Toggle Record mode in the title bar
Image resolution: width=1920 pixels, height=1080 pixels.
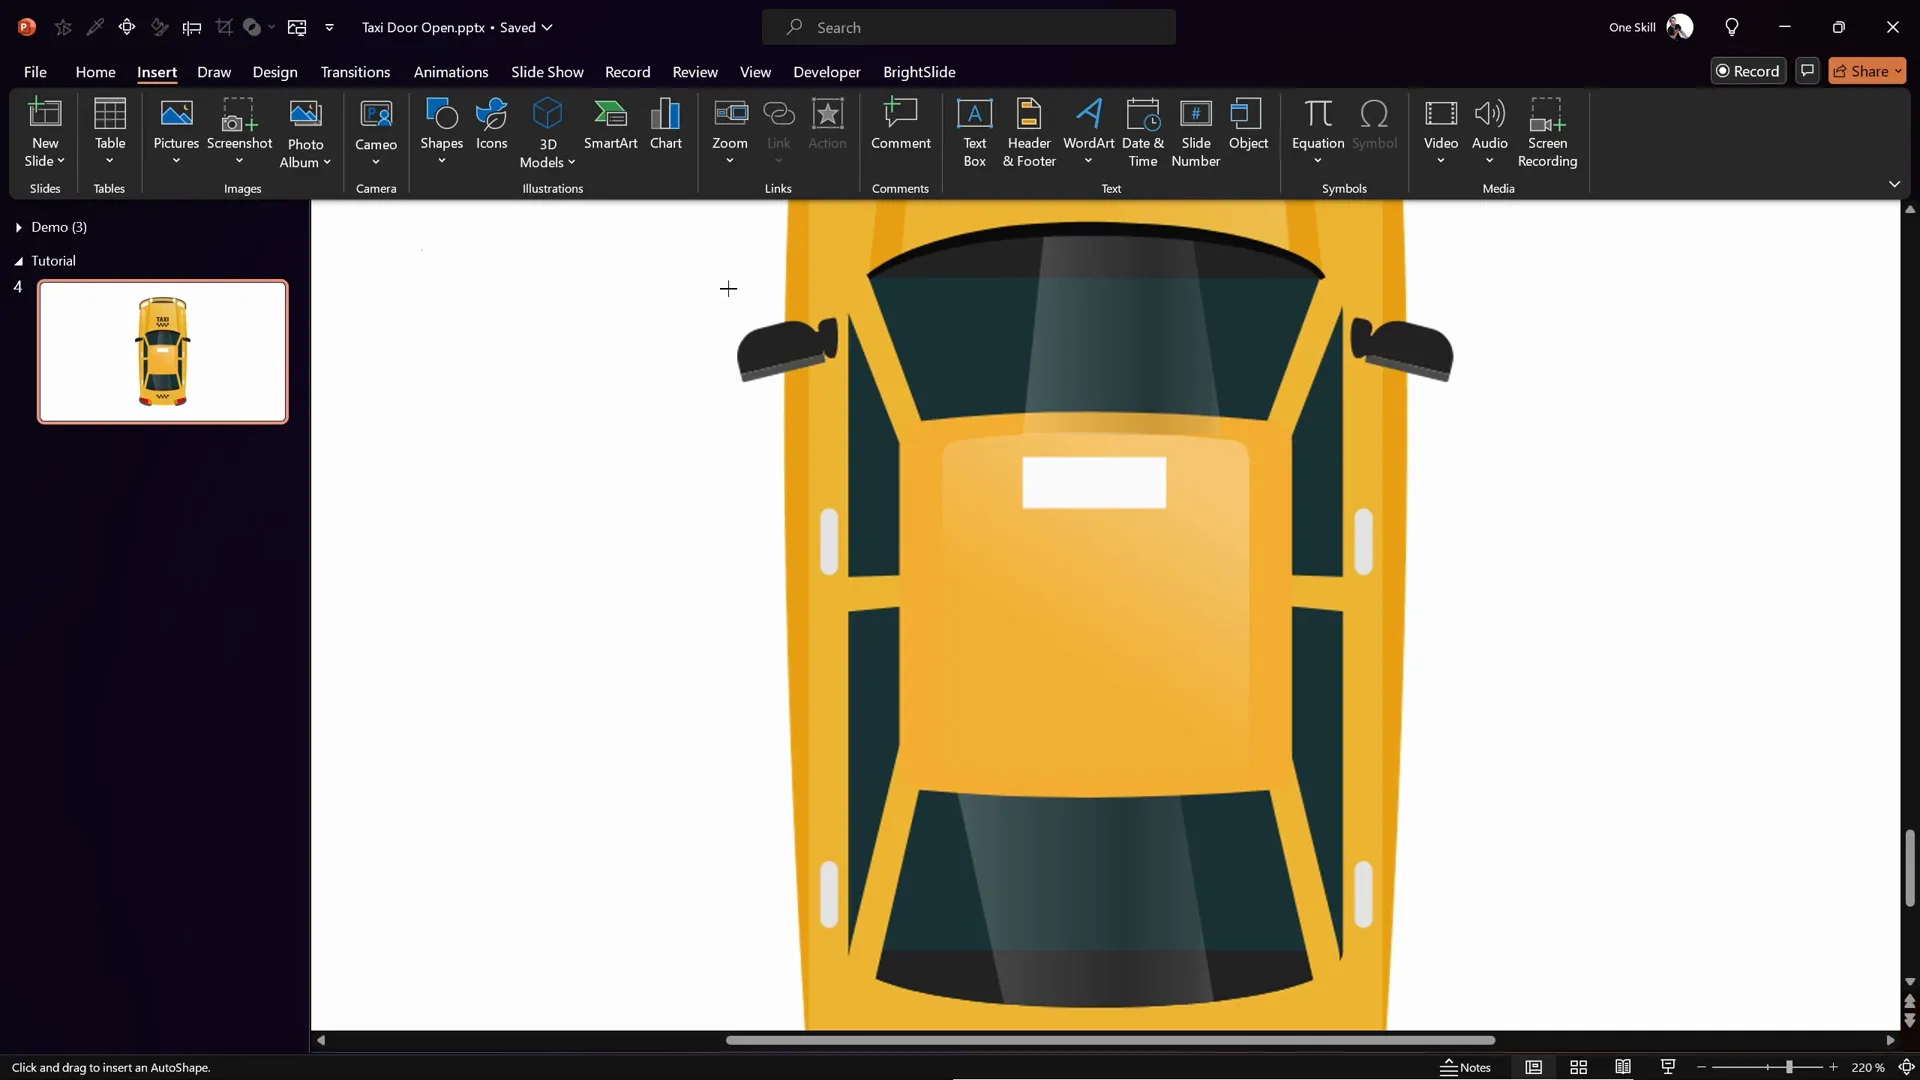1749,70
